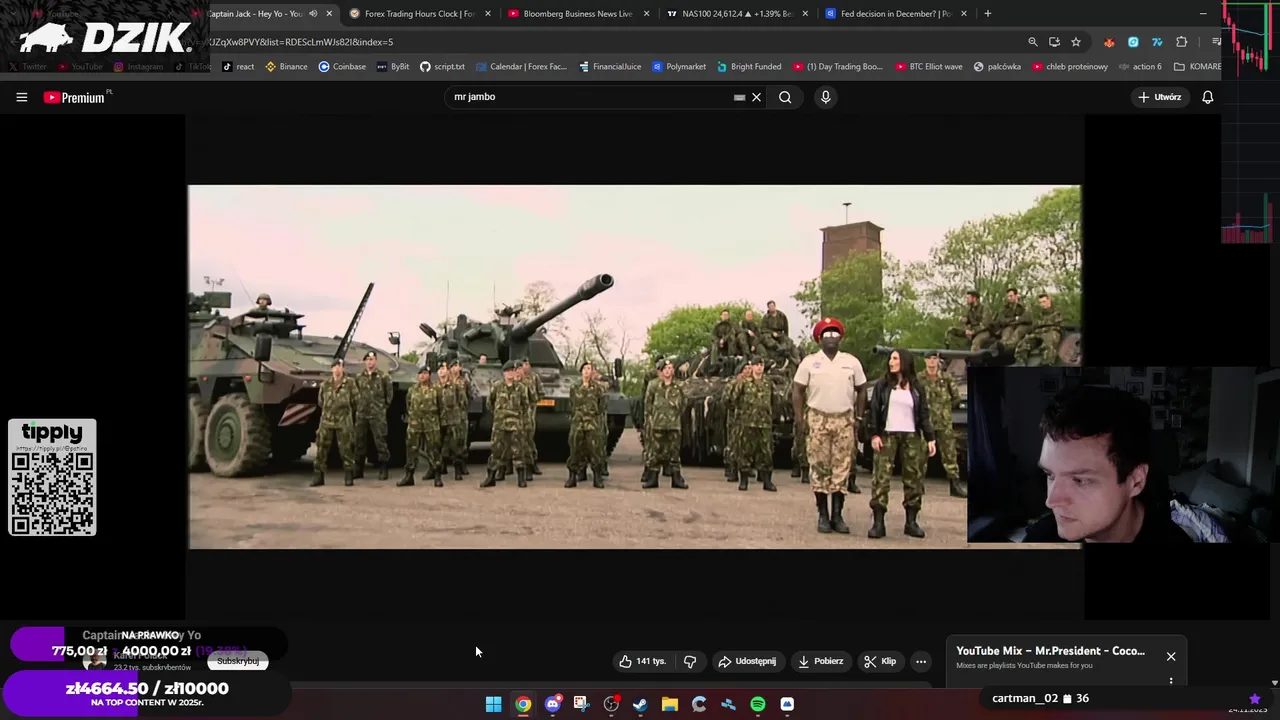Open the Utwórz create menu
The width and height of the screenshot is (1280, 720).
click(1160, 97)
